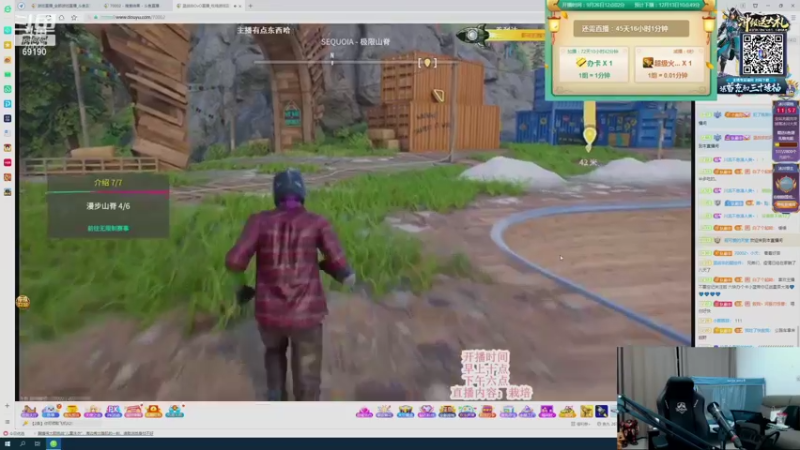Open browser hamburger menu at top right
This screenshot has width=800, height=450.
tap(793, 17)
